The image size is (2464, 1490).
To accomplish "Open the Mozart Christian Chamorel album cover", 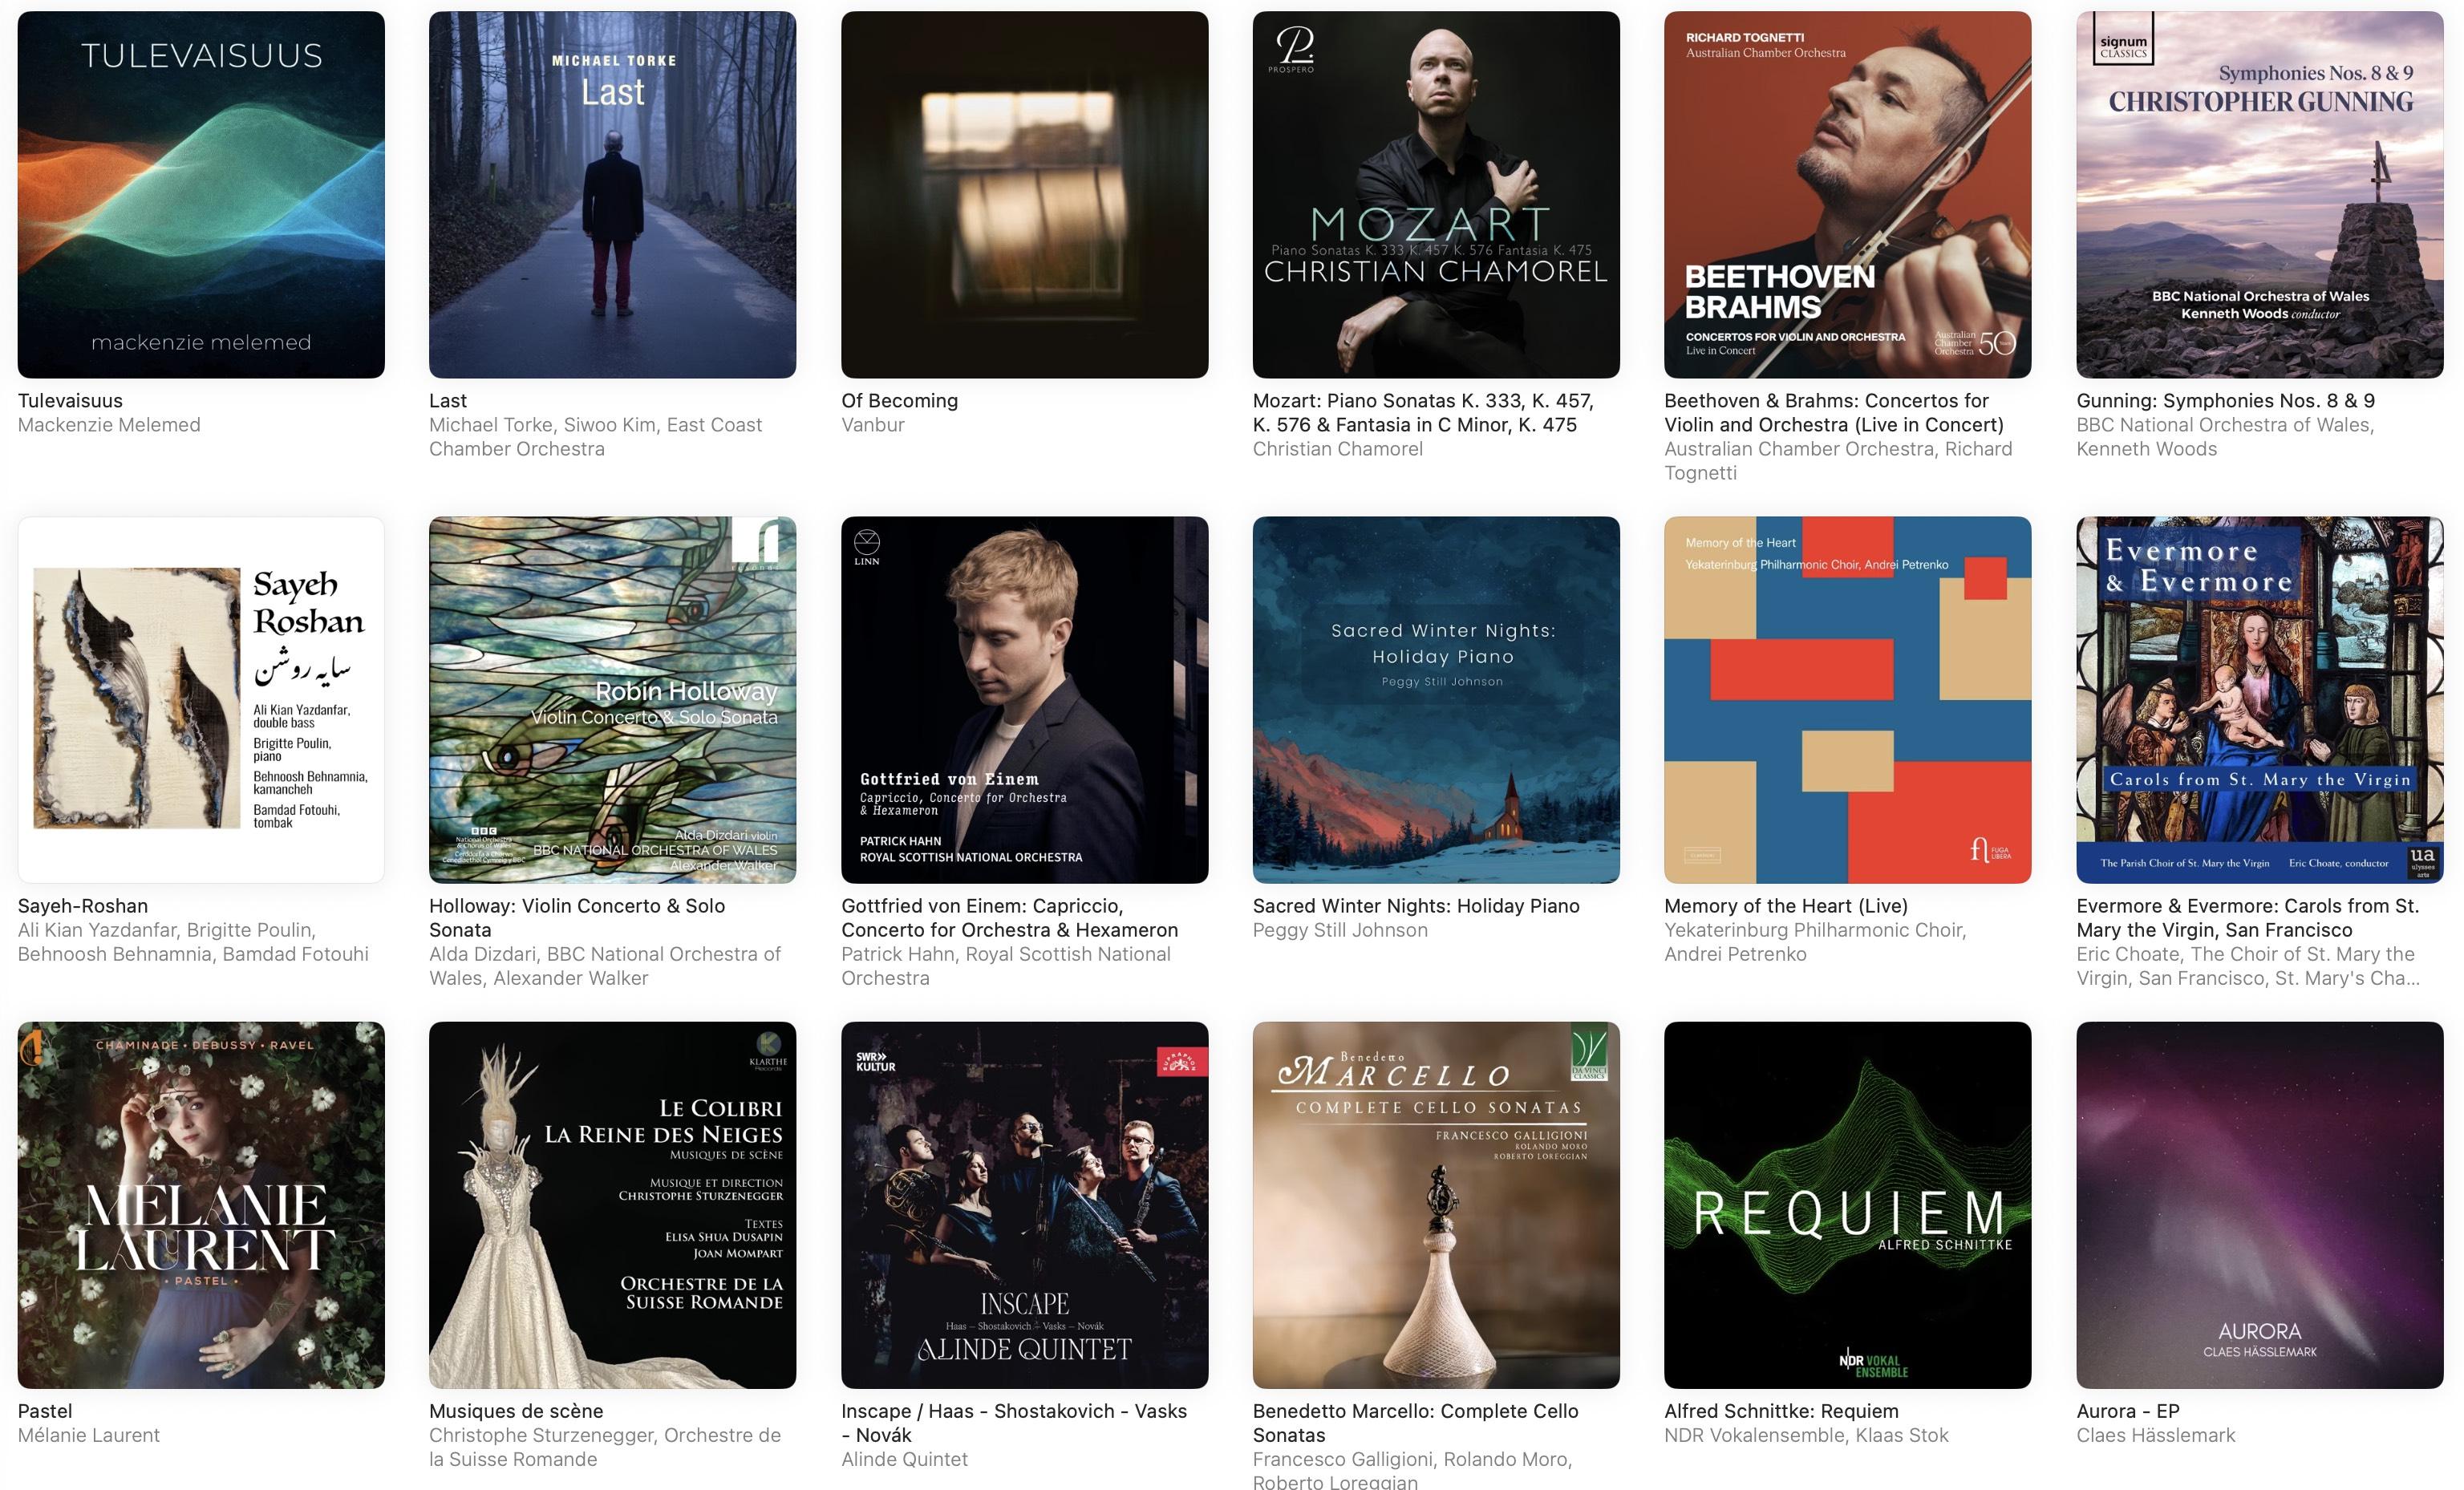I will coord(1436,194).
